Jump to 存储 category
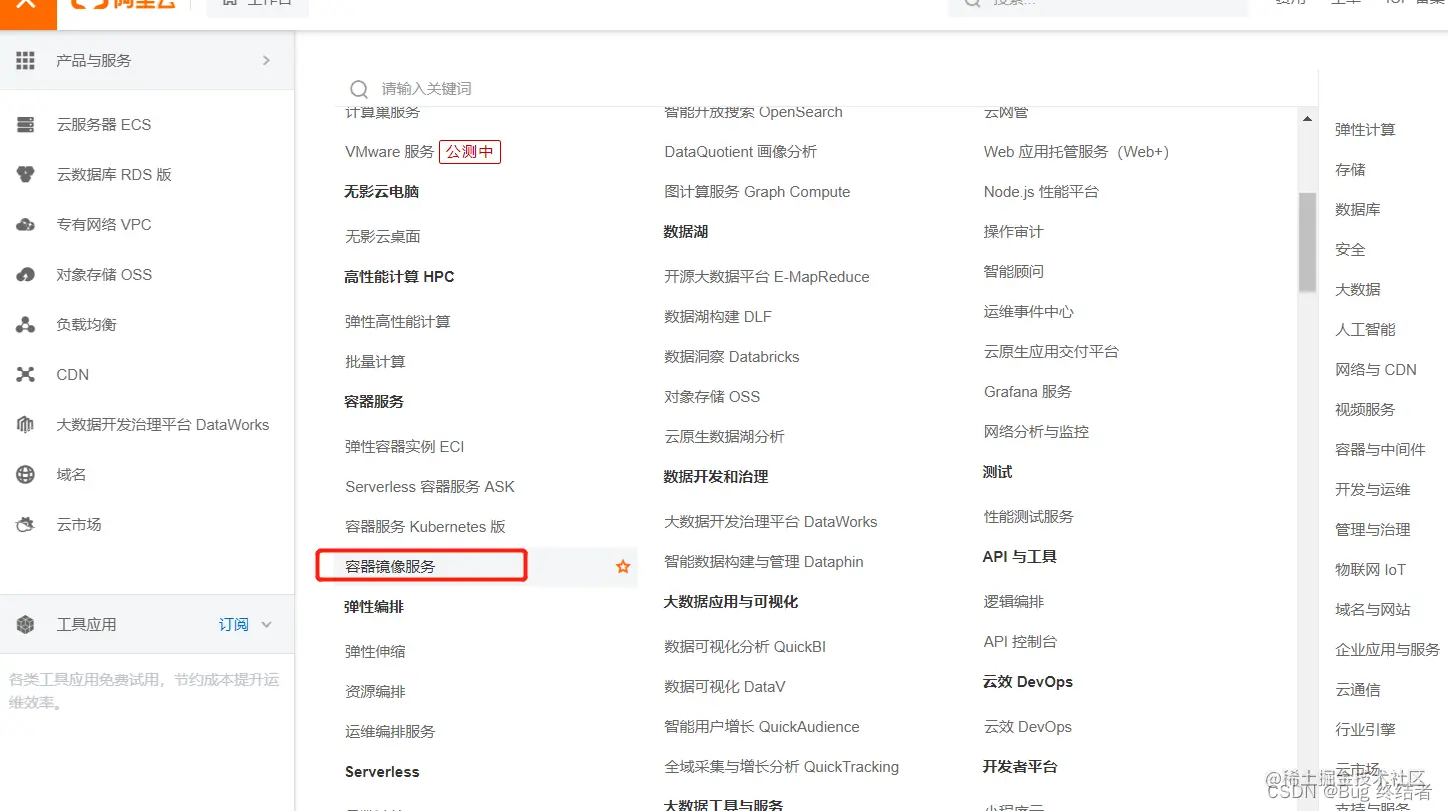 [1350, 170]
